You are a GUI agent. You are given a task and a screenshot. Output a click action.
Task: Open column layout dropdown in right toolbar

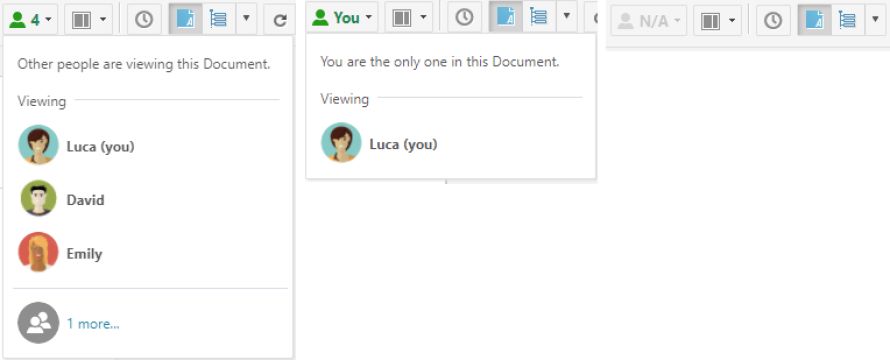717,21
